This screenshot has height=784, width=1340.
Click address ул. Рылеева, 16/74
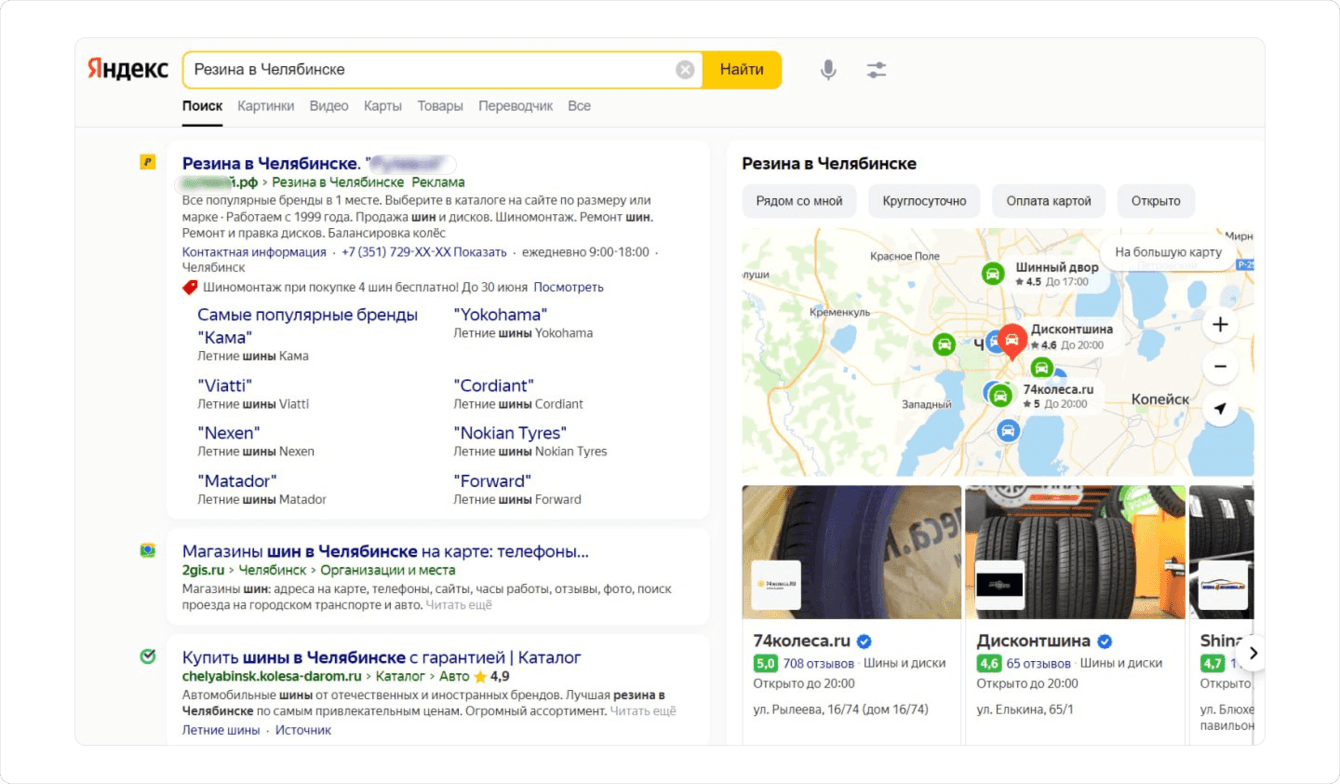(840, 709)
